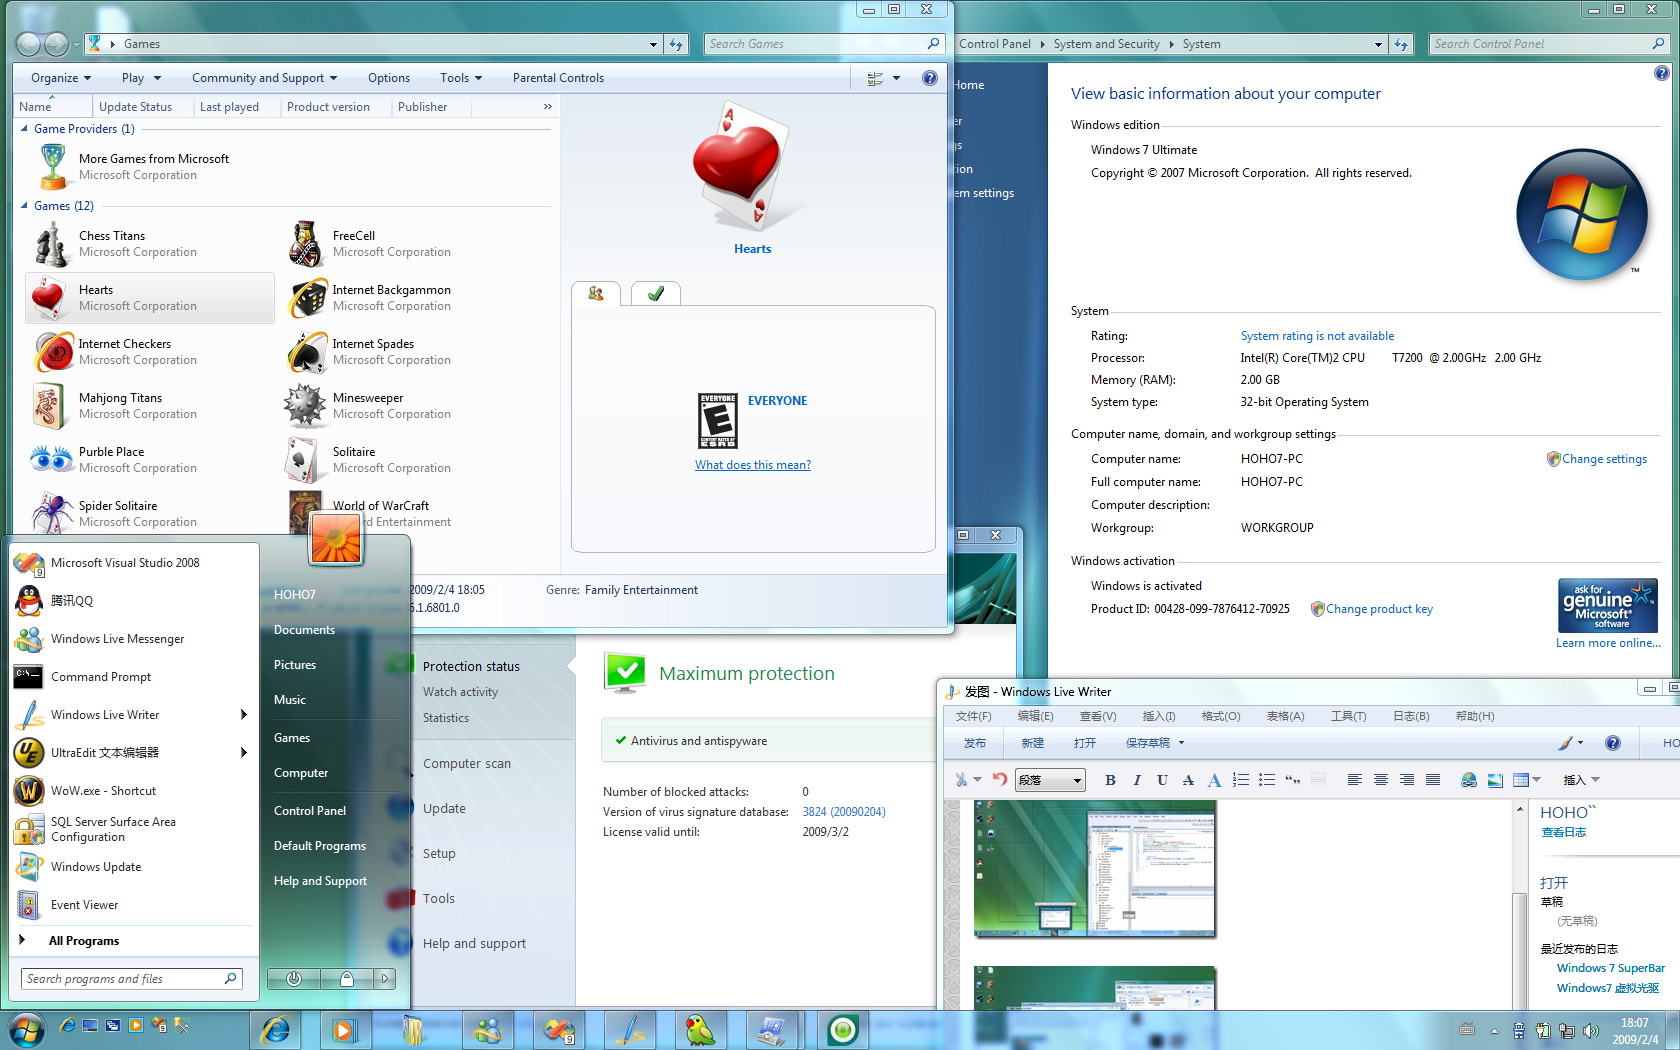
Task: Open FreeCell game icon
Action: coord(305,244)
